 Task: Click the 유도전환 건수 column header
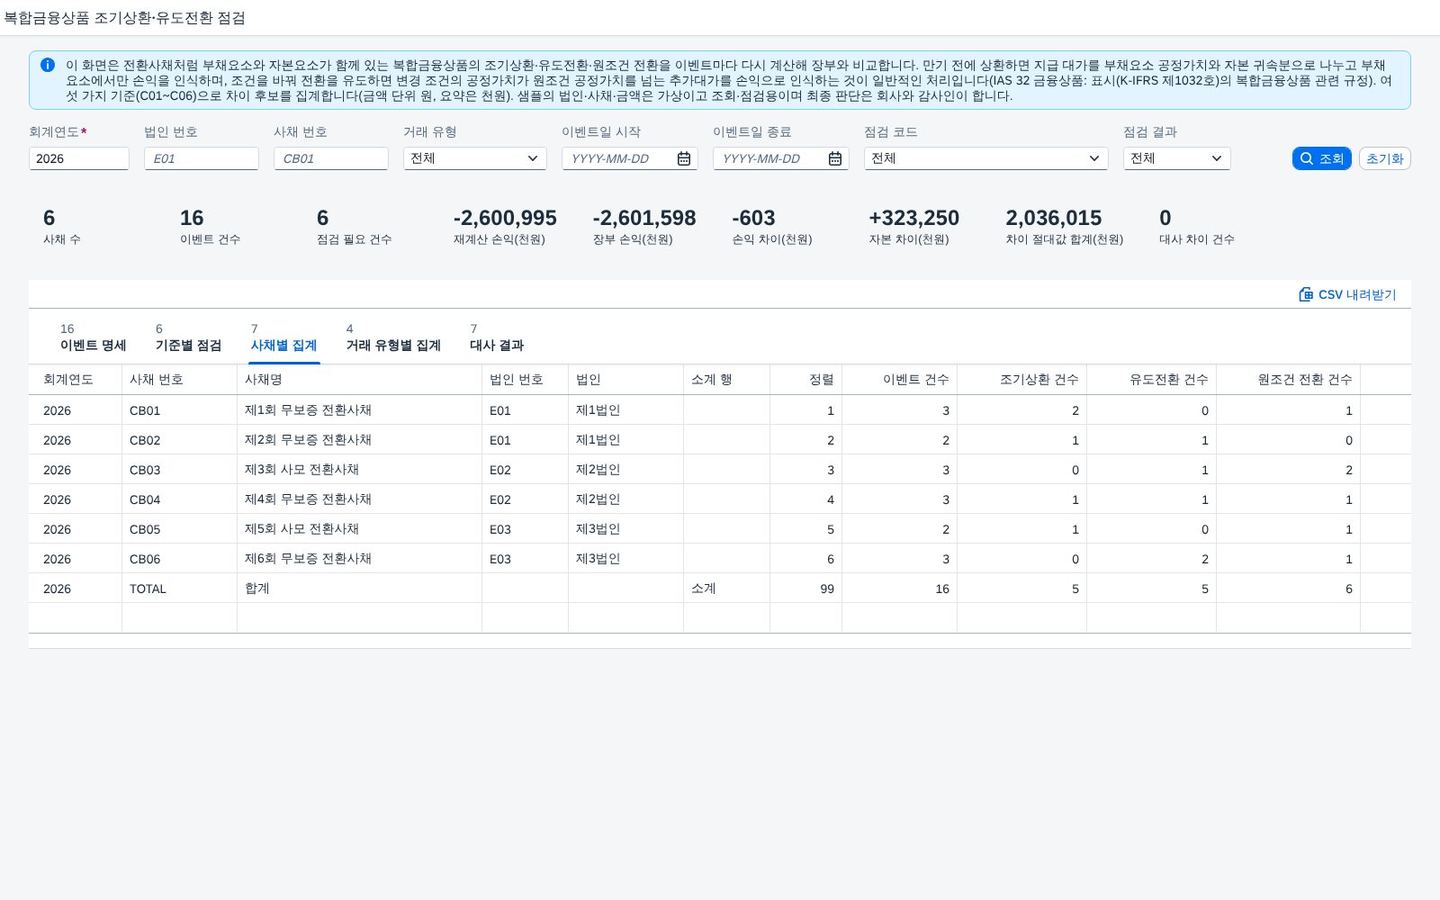click(1151, 380)
